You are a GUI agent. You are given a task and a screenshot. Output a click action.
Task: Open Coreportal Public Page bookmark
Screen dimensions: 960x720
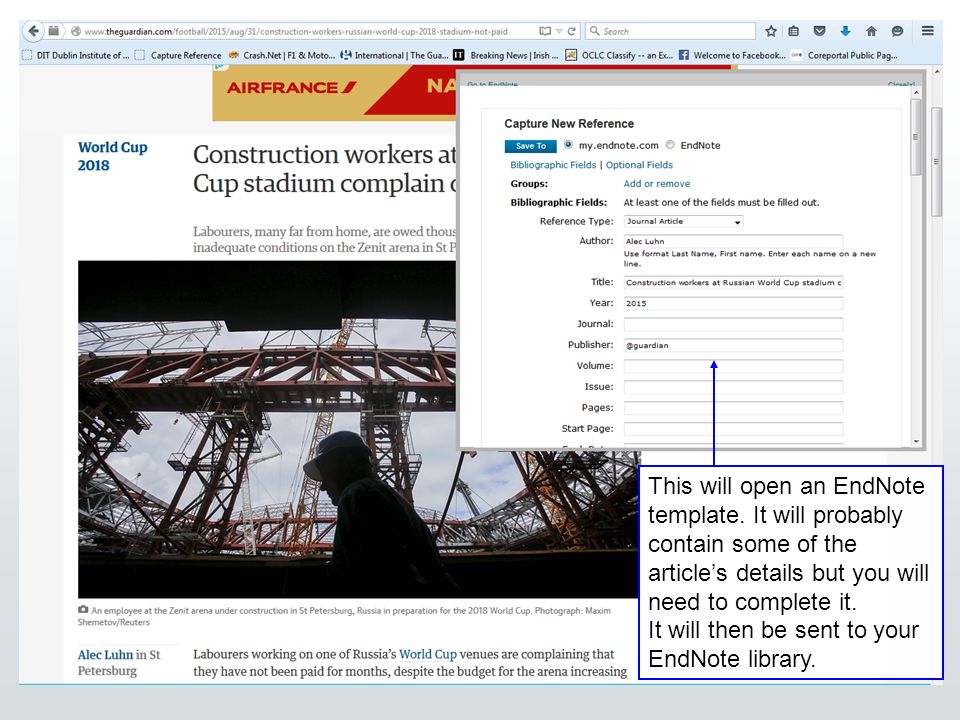pos(845,55)
